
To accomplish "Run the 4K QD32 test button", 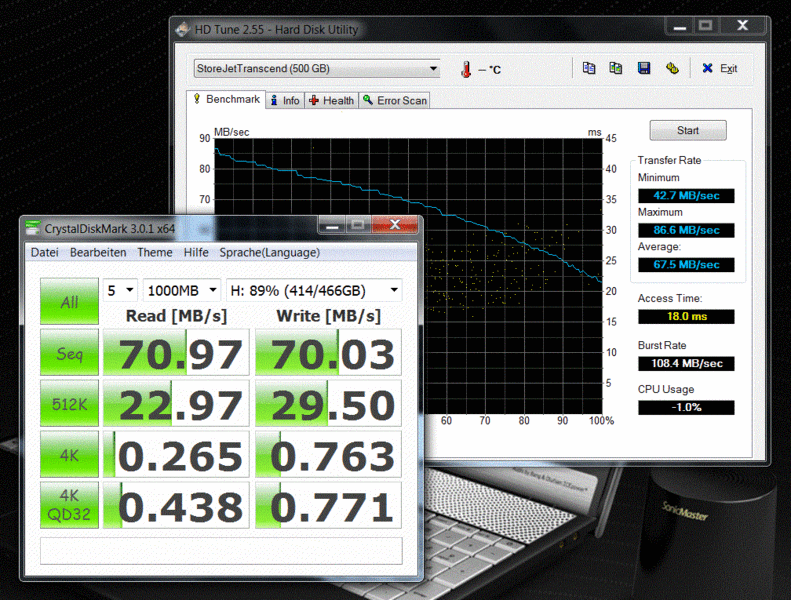I will pos(70,505).
